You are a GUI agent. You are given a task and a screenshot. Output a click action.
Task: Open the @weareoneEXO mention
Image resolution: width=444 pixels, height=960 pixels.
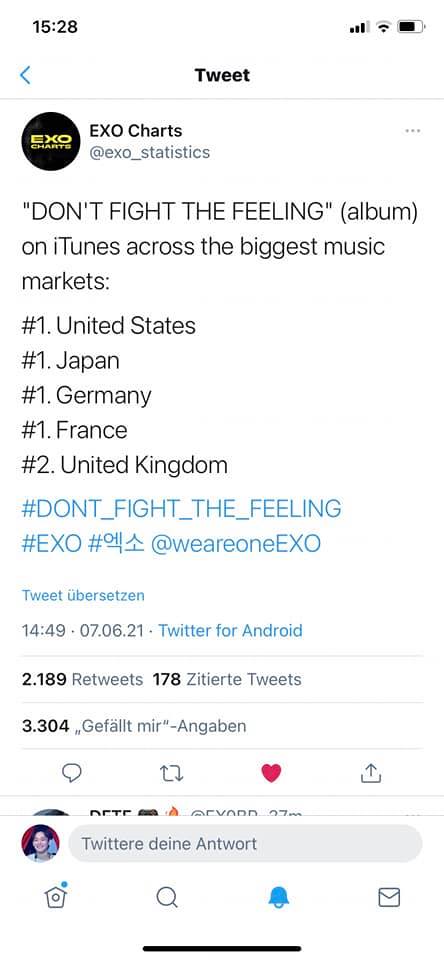[x=236, y=544]
